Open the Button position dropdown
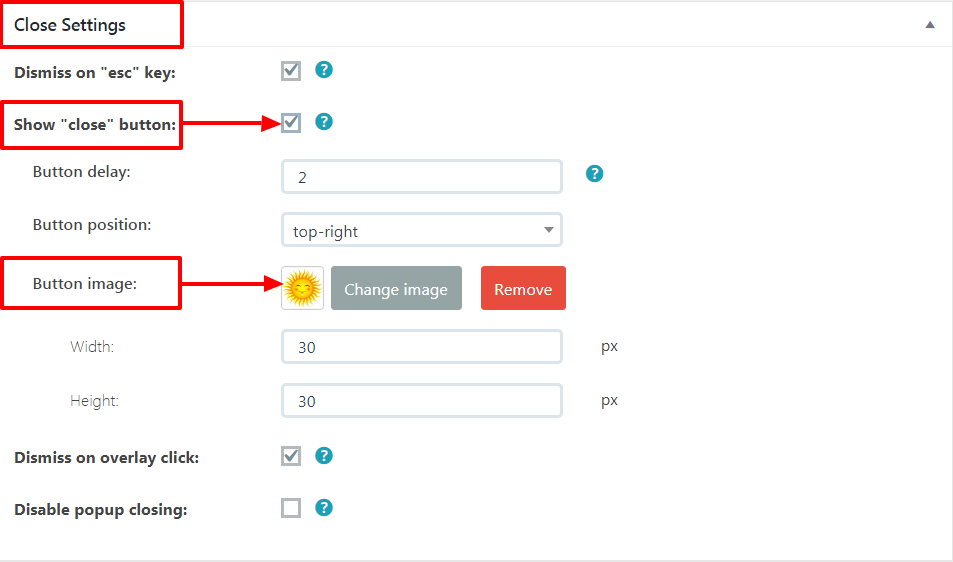Image resolution: width=953 pixels, height=562 pixels. [x=422, y=230]
